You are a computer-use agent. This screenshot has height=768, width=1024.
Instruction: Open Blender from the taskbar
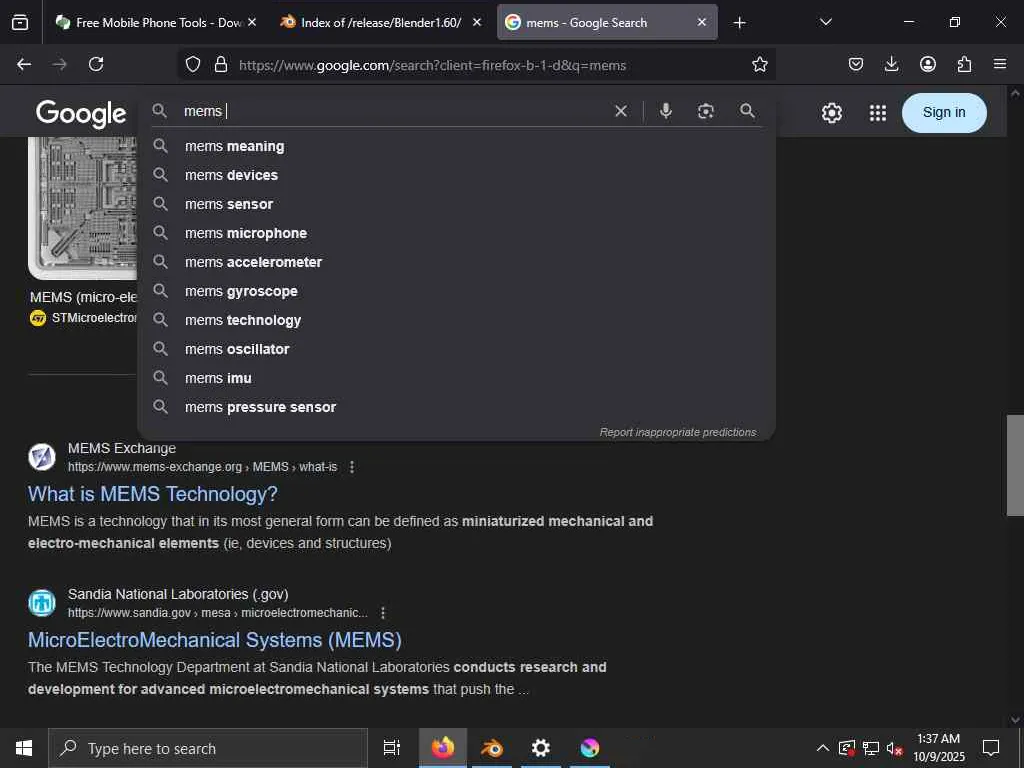pyautogui.click(x=492, y=748)
